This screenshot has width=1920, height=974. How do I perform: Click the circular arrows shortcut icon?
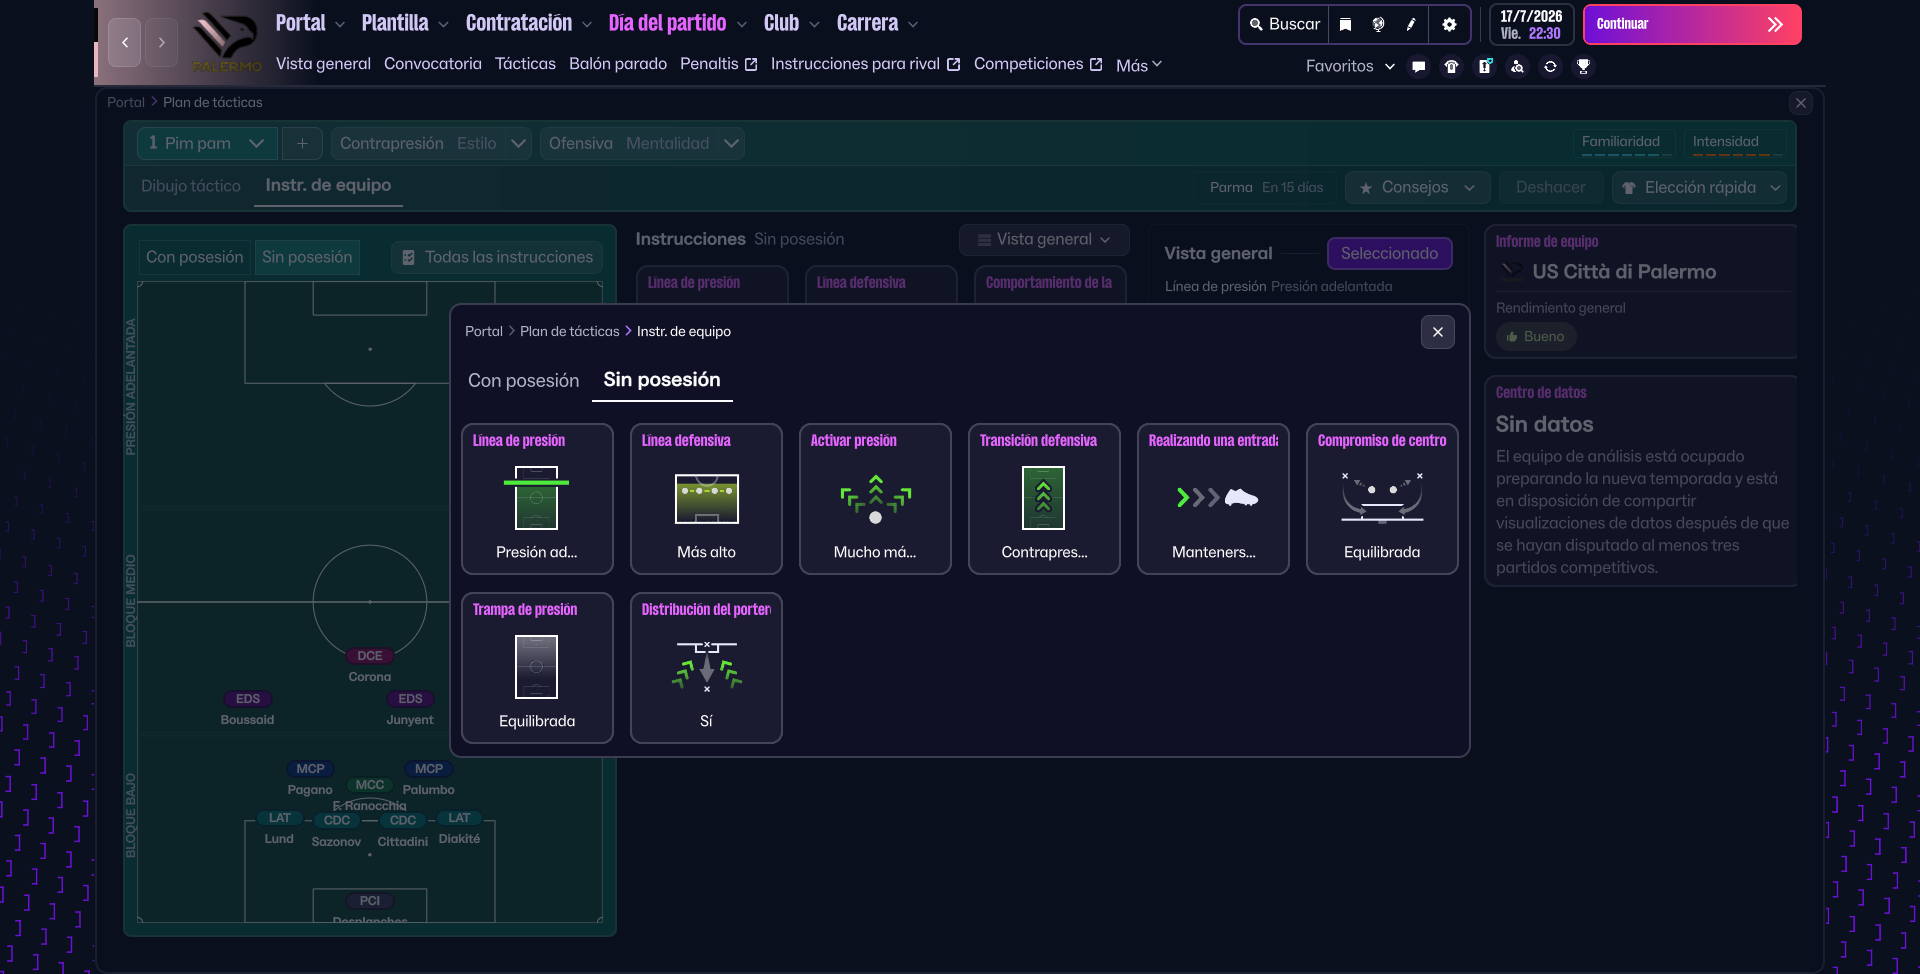1550,67
